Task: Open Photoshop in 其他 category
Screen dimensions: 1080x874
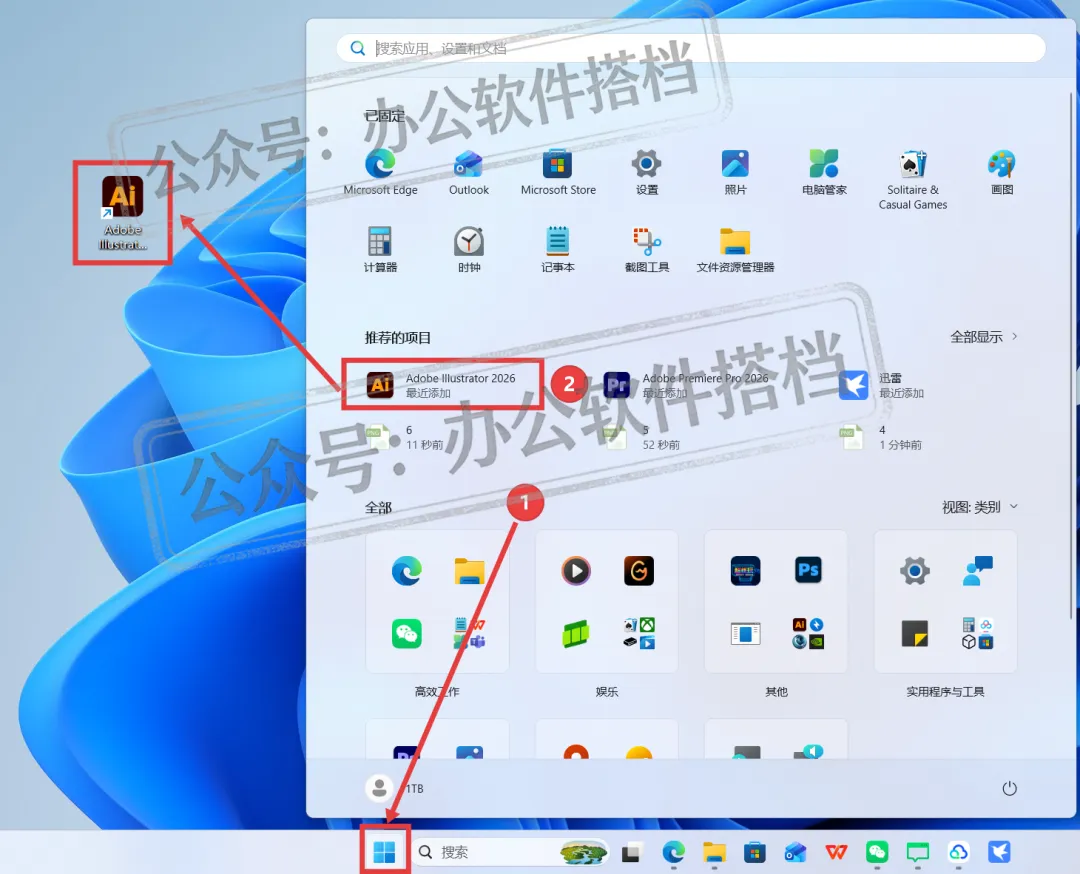Action: point(809,571)
